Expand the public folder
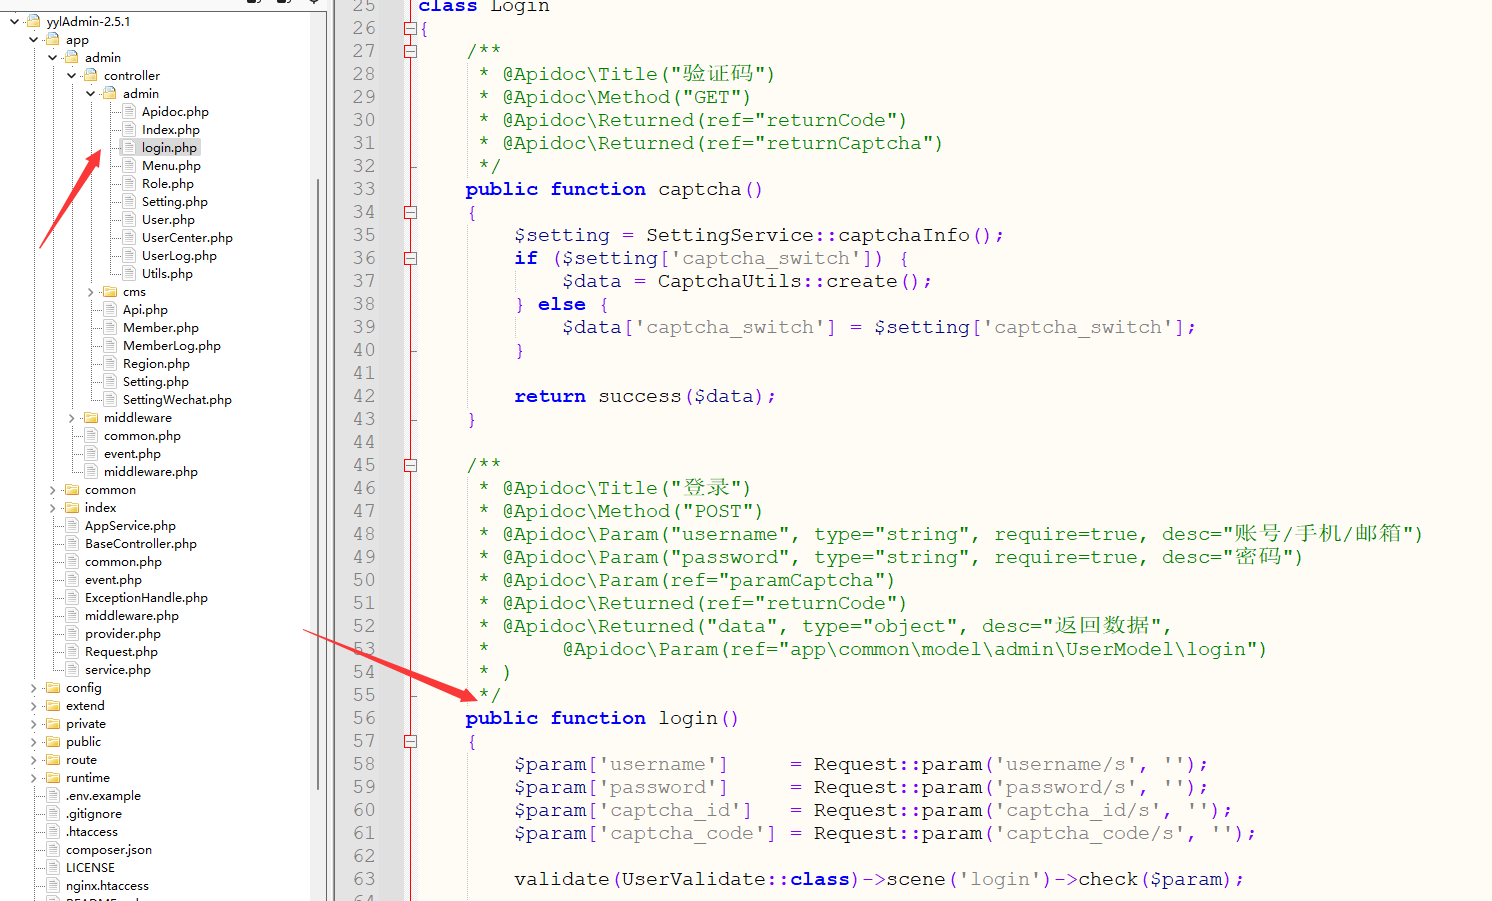 (x=33, y=741)
